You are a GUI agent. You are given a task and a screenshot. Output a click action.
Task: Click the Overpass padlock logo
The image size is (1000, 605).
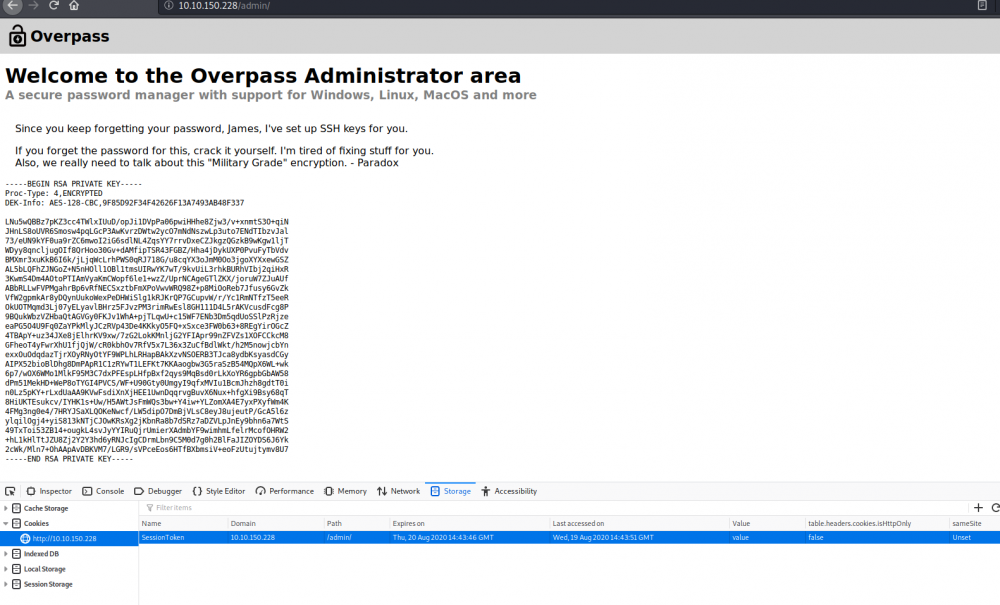click(17, 37)
